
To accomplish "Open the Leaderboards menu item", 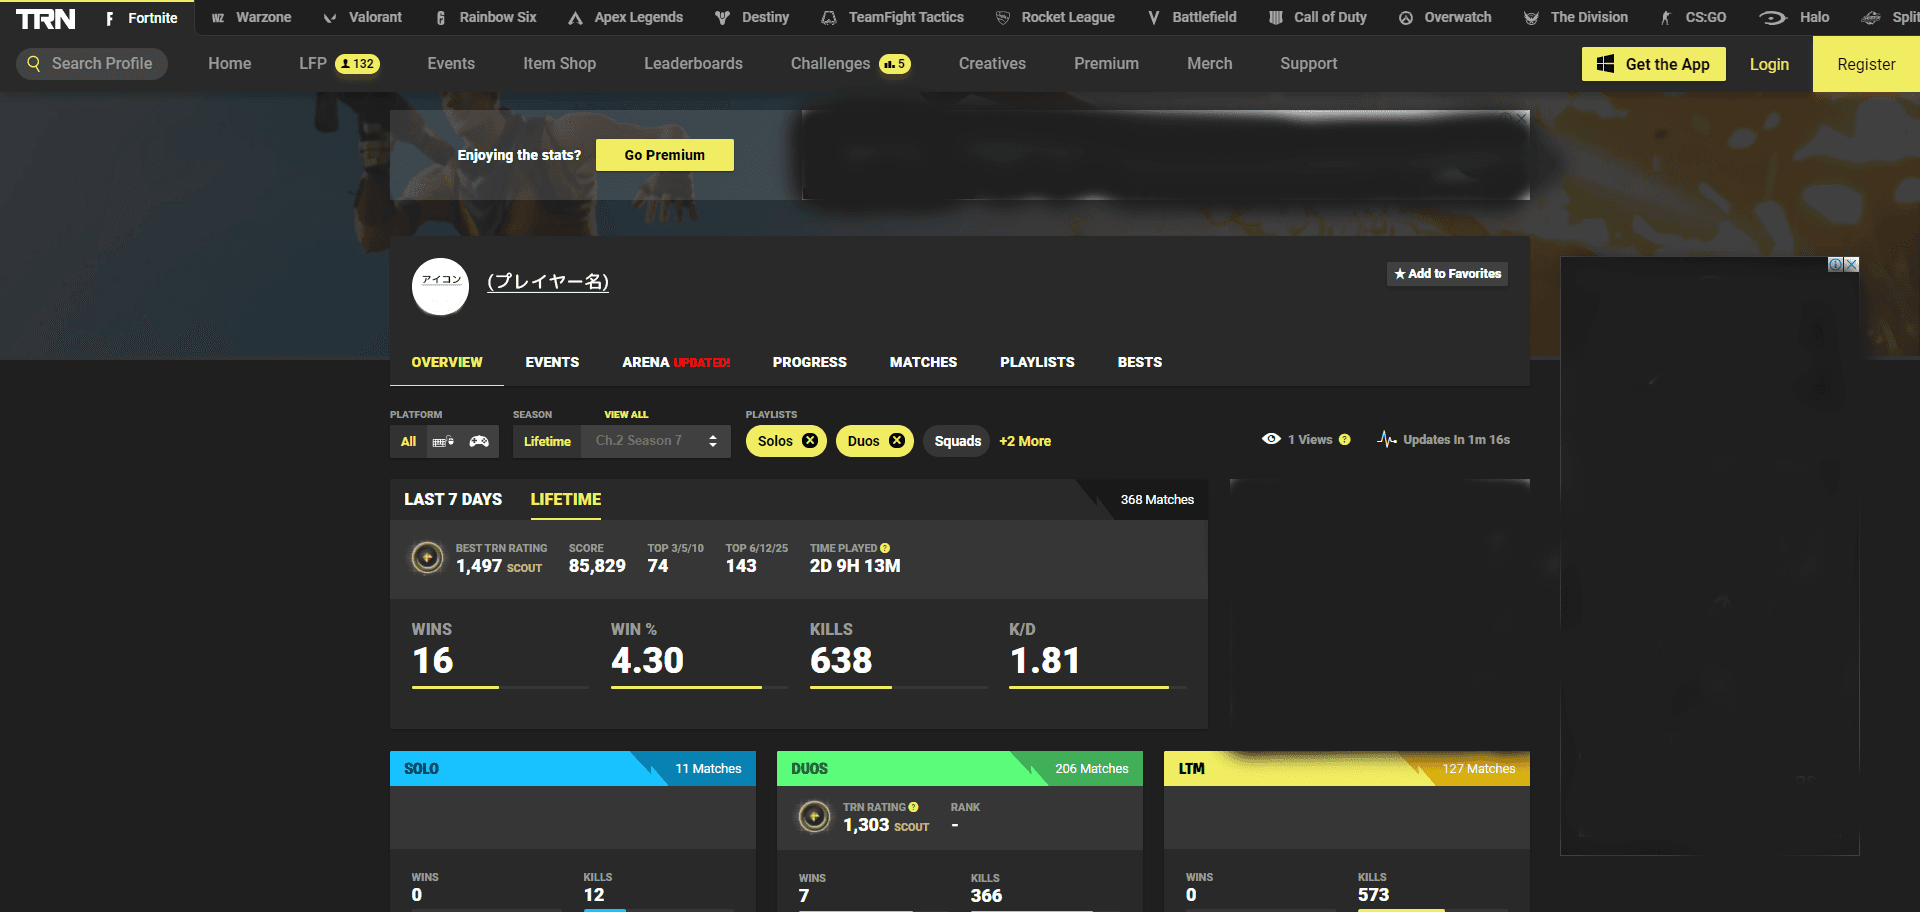I will [x=693, y=63].
